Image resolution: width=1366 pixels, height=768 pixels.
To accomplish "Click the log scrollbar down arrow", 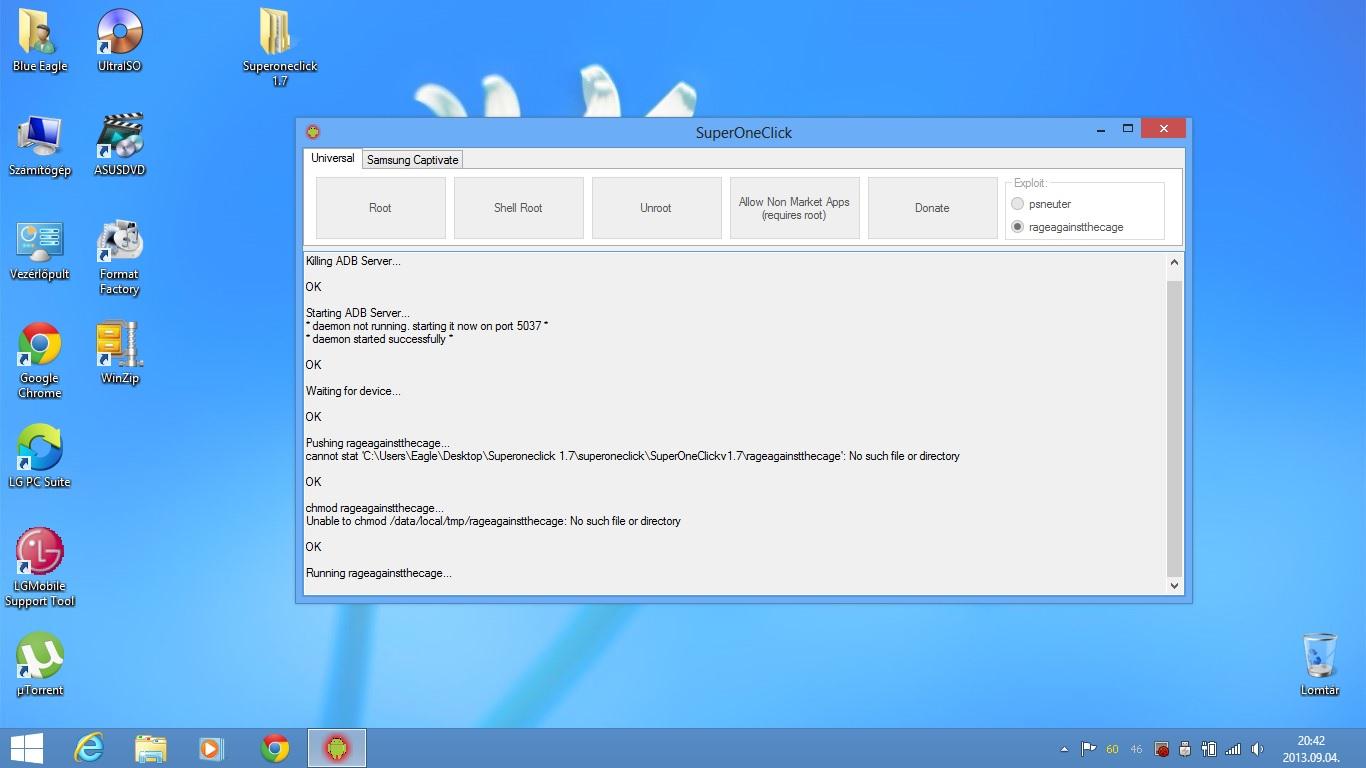I will pos(1174,586).
